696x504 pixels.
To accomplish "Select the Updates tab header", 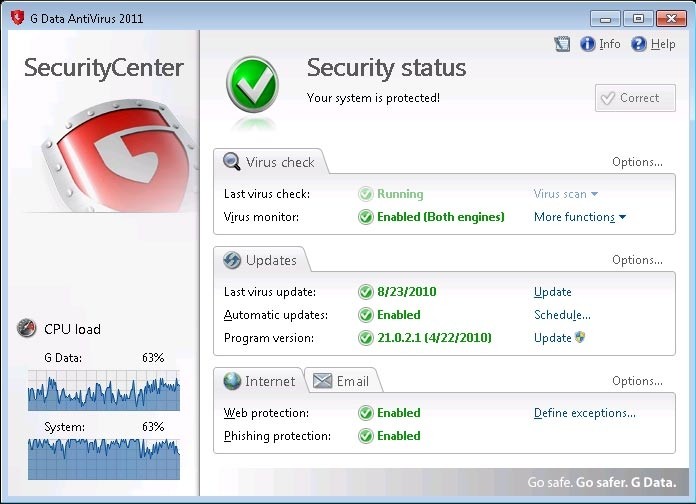I will (x=262, y=260).
